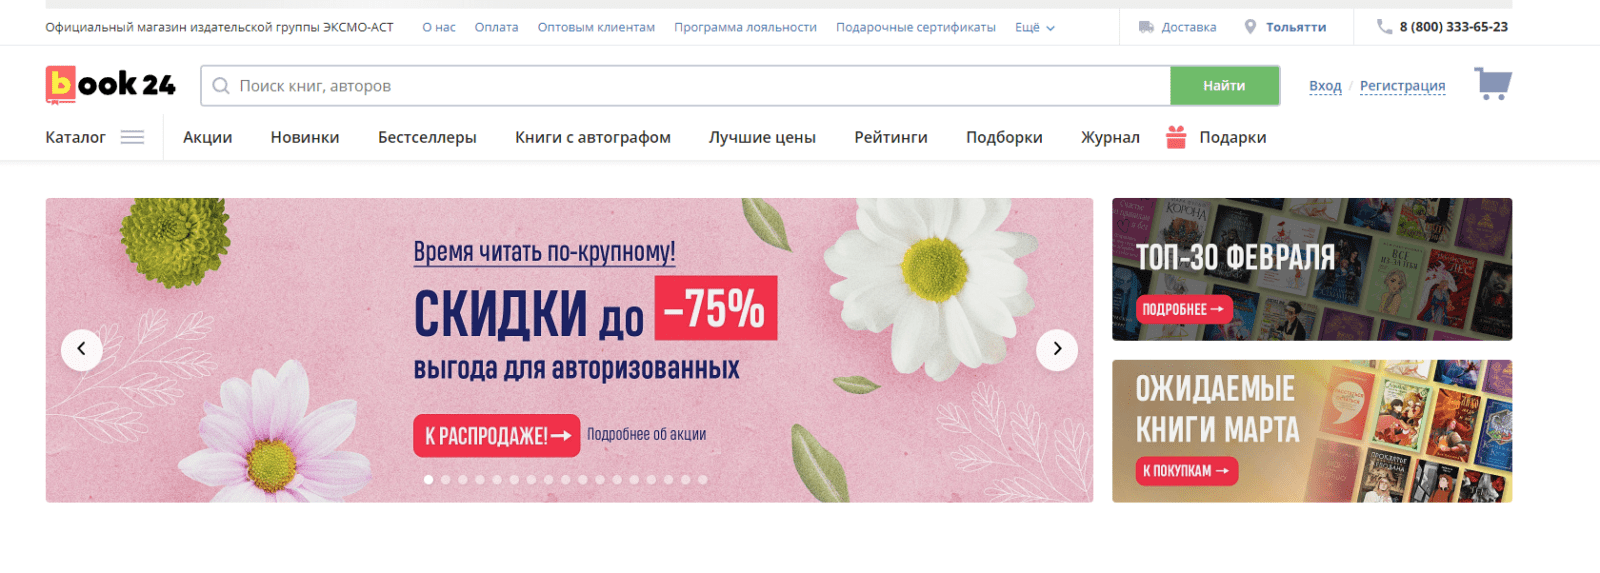Click the delivery truck icon
The image size is (1600, 573).
(x=1146, y=27)
